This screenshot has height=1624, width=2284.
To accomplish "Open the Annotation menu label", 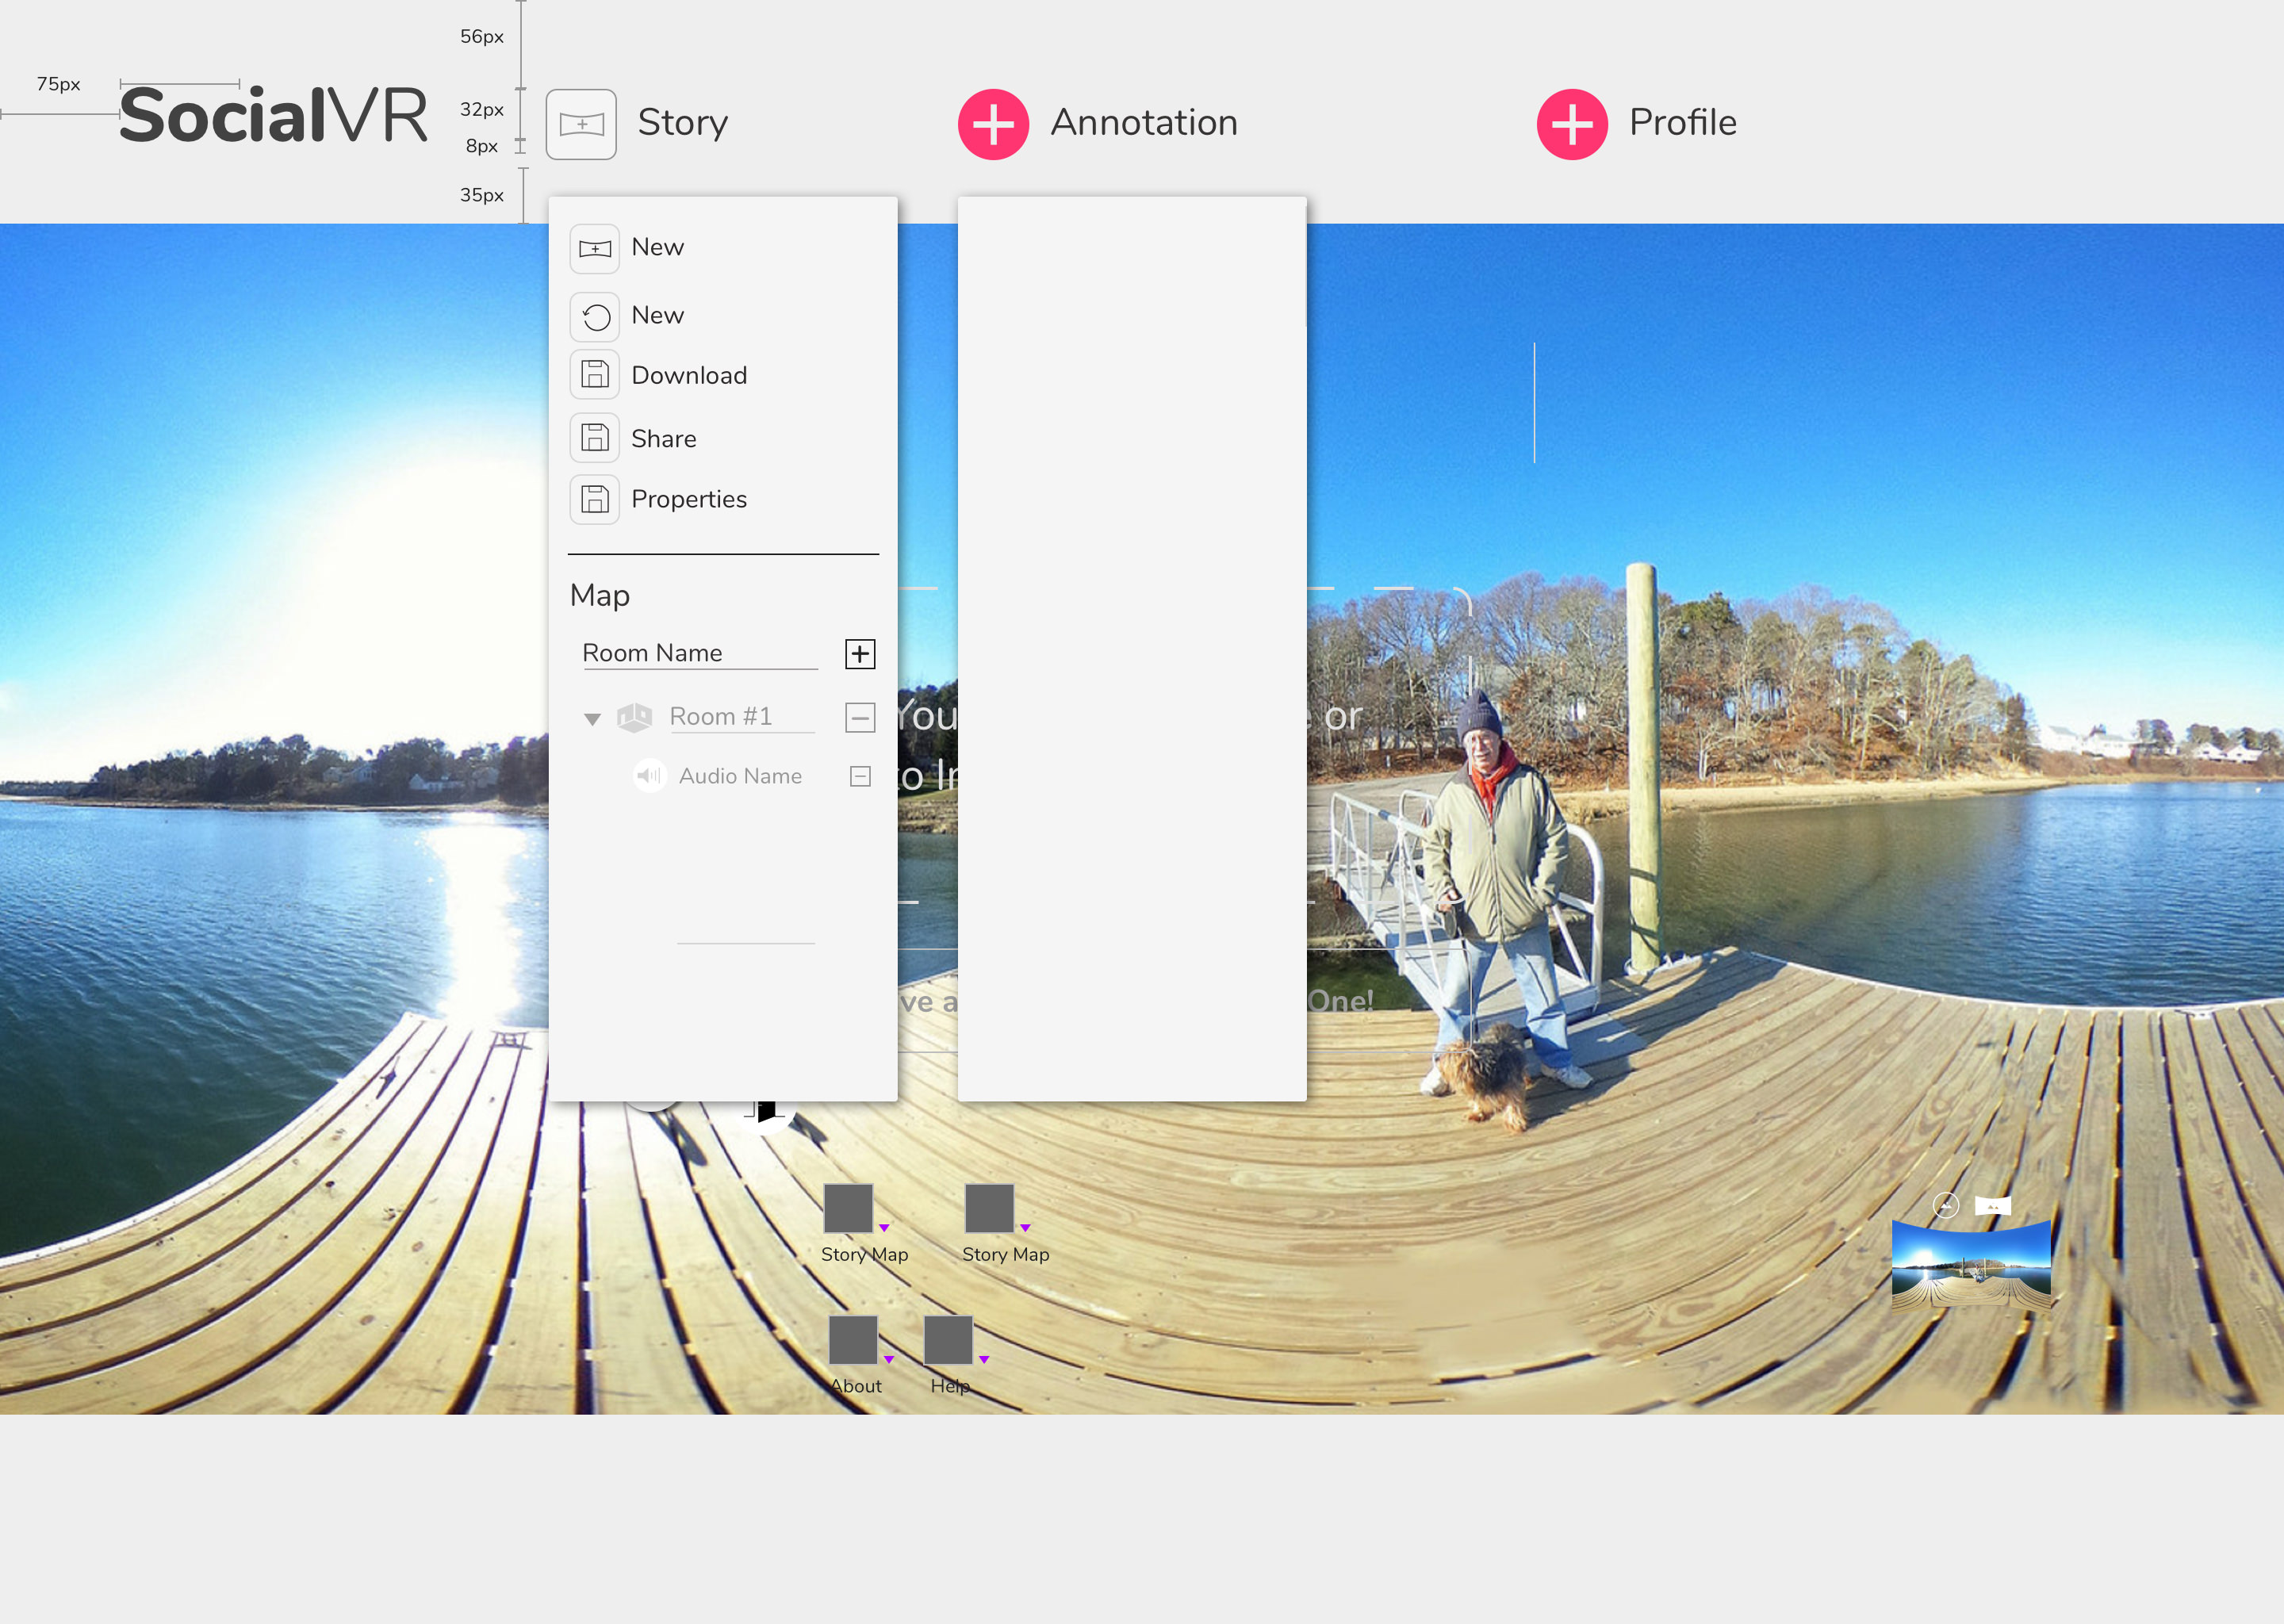I will [x=1144, y=123].
